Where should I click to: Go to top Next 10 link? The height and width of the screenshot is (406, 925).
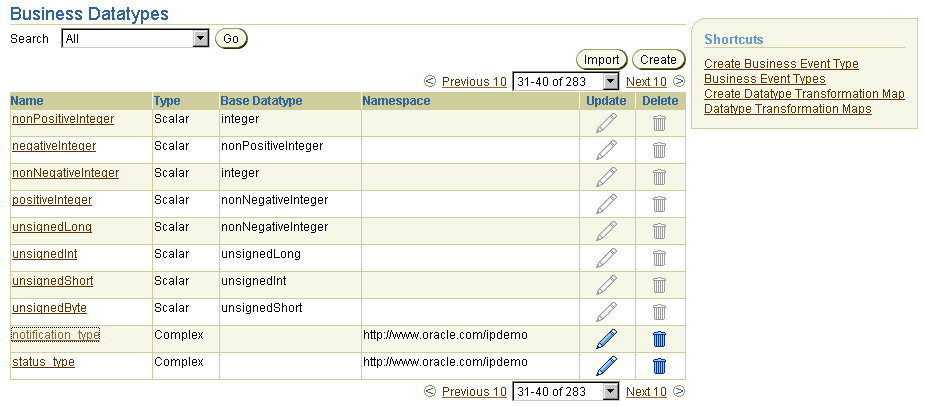pyautogui.click(x=646, y=82)
